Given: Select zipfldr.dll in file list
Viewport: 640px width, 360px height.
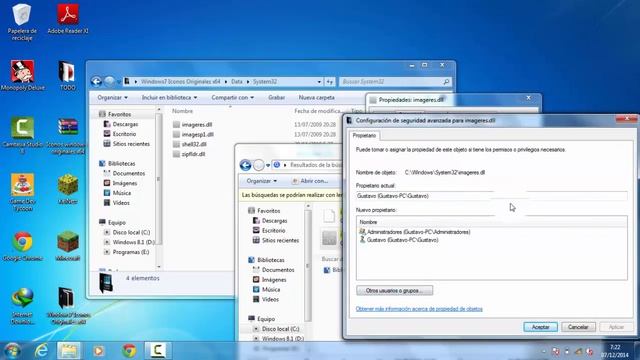Looking at the screenshot, I should [x=189, y=154].
